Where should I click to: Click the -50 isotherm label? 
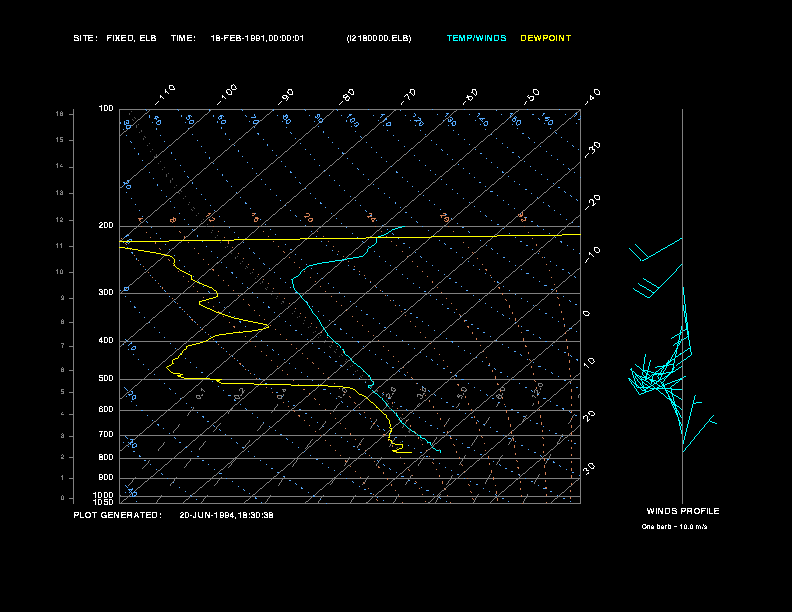pos(531,97)
